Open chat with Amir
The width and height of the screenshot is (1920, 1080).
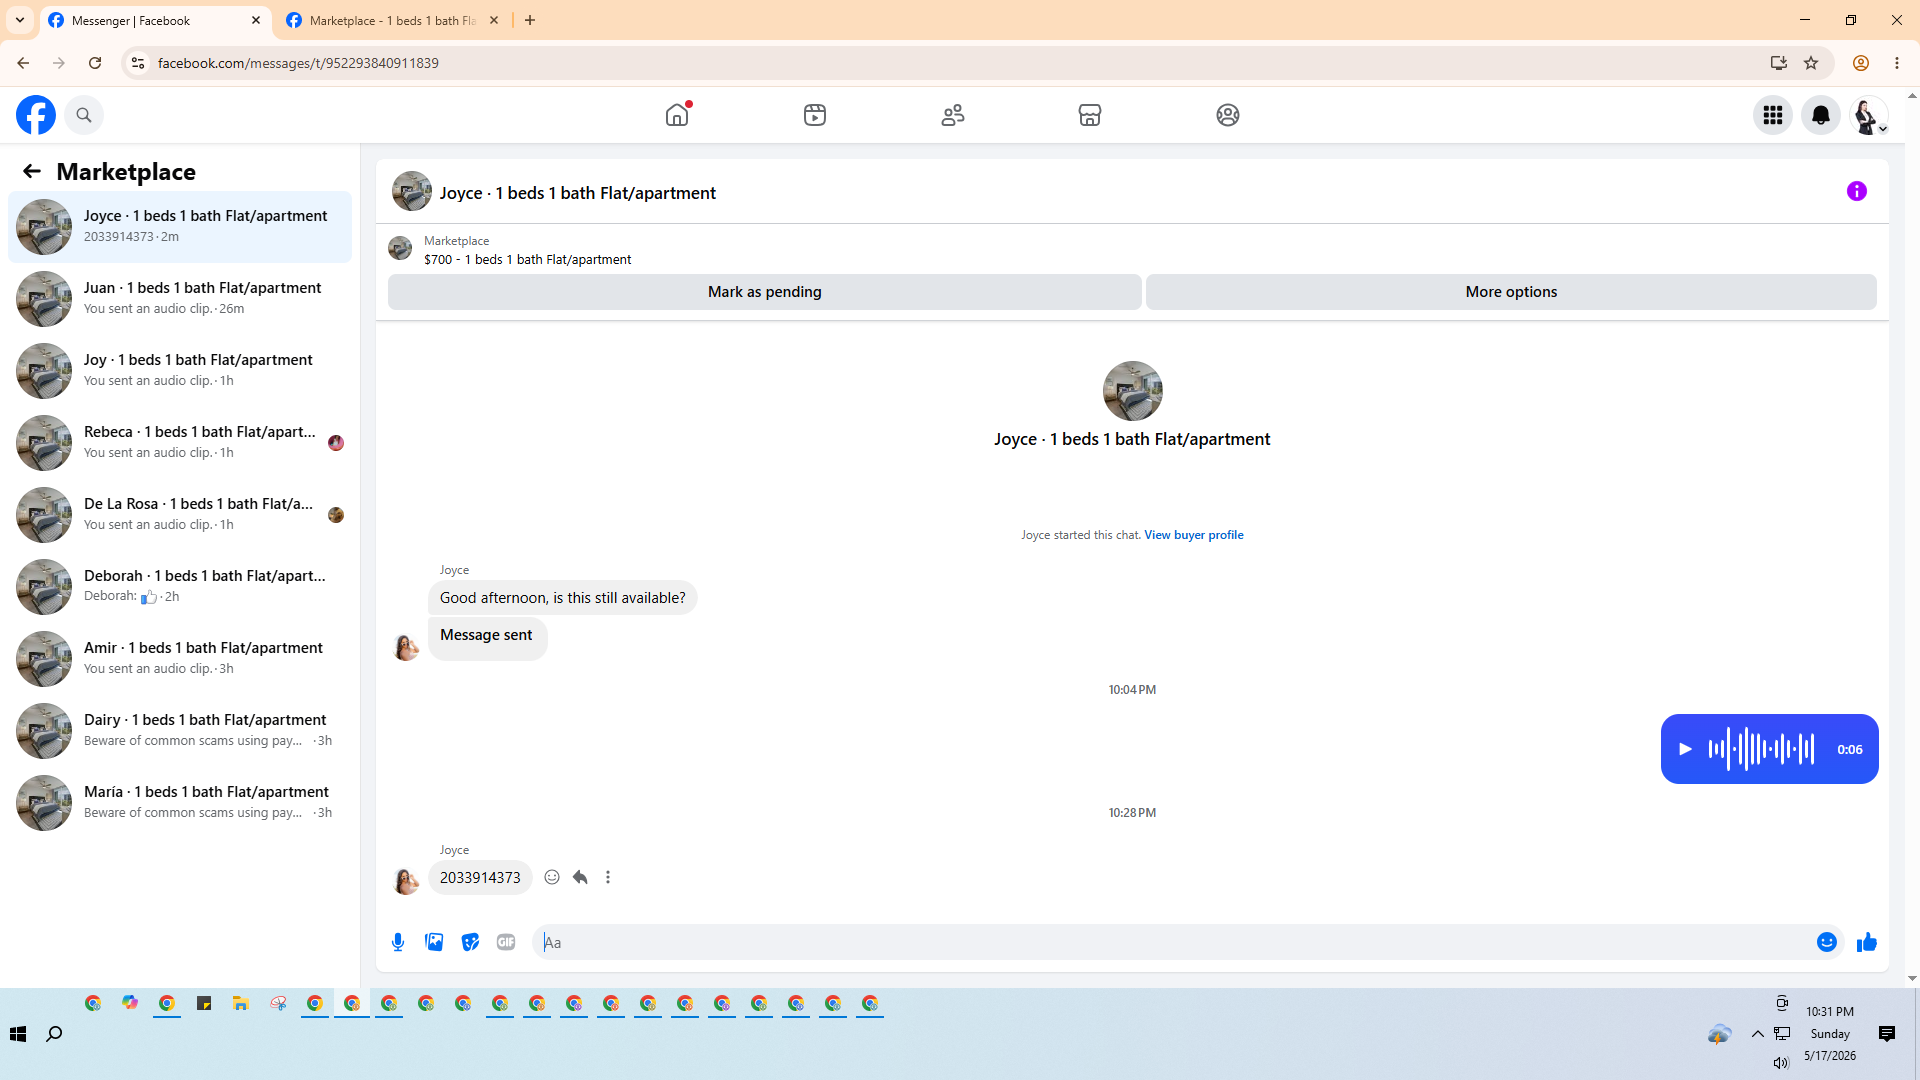pyautogui.click(x=180, y=659)
